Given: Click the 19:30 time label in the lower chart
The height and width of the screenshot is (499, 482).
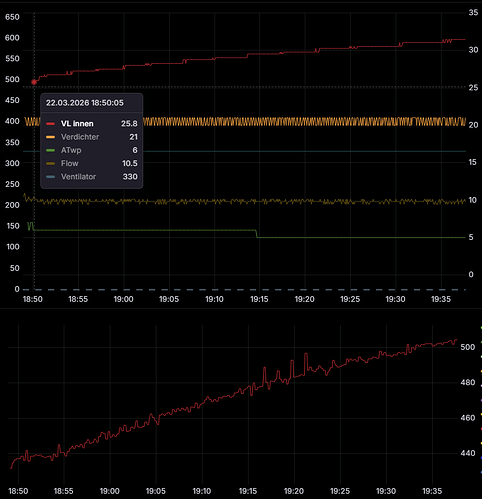Looking at the screenshot, I should (x=386, y=491).
